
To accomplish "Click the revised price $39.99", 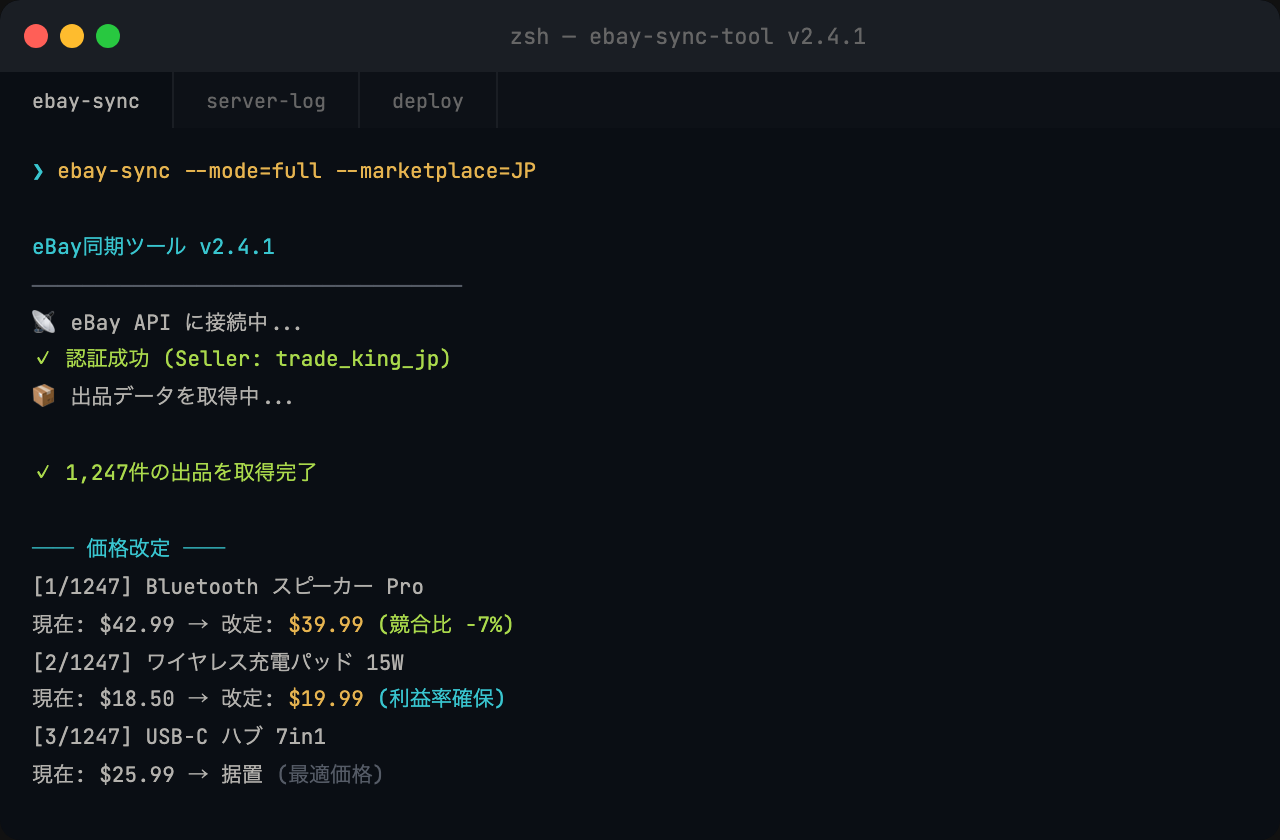I will [326, 625].
